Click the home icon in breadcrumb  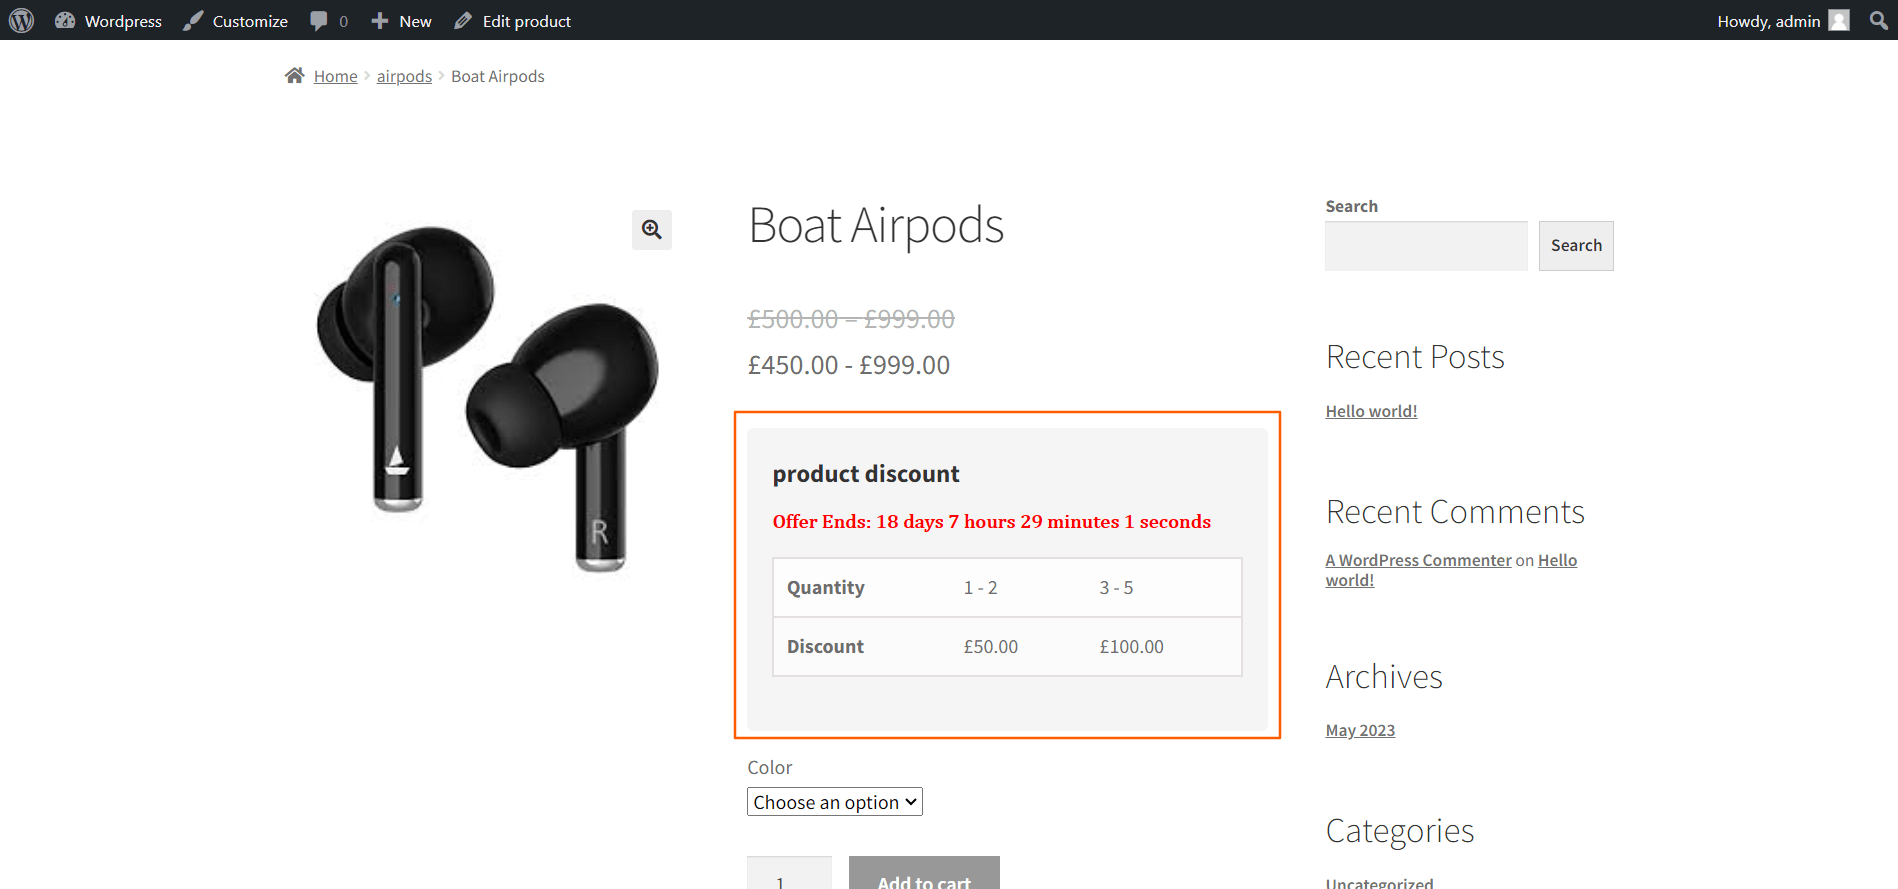pos(295,75)
